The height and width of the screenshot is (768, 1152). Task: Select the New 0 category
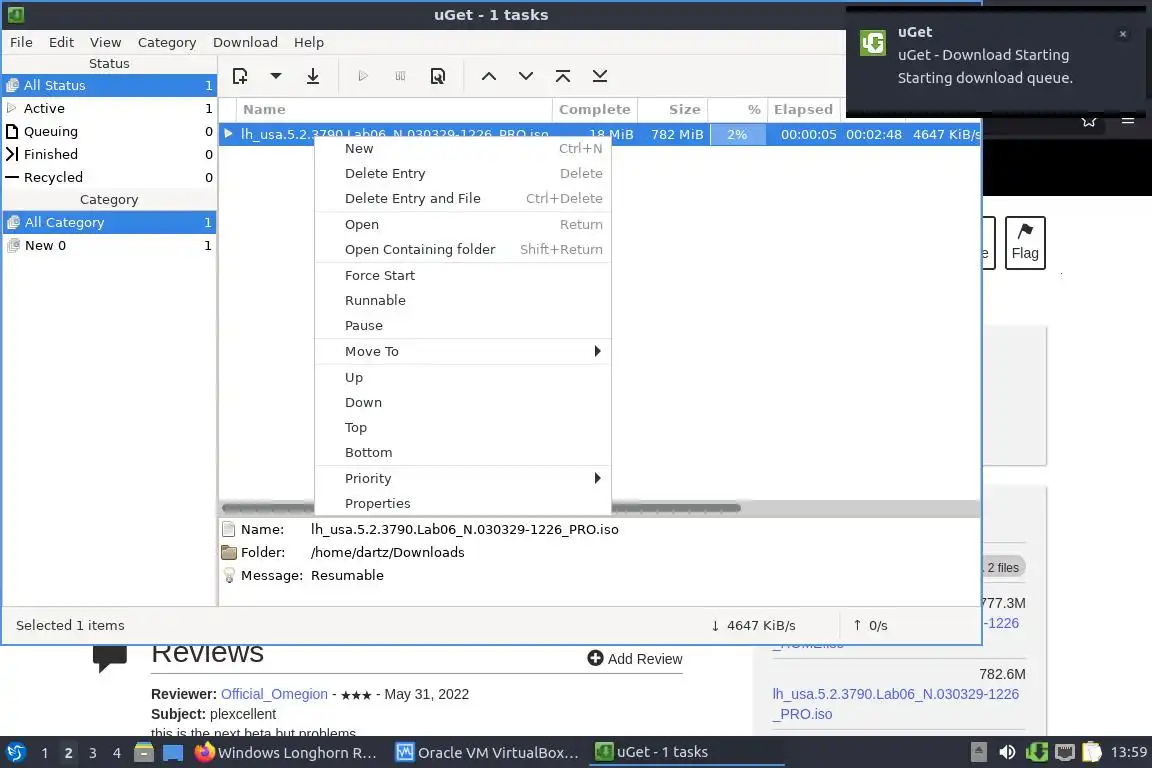coord(109,245)
